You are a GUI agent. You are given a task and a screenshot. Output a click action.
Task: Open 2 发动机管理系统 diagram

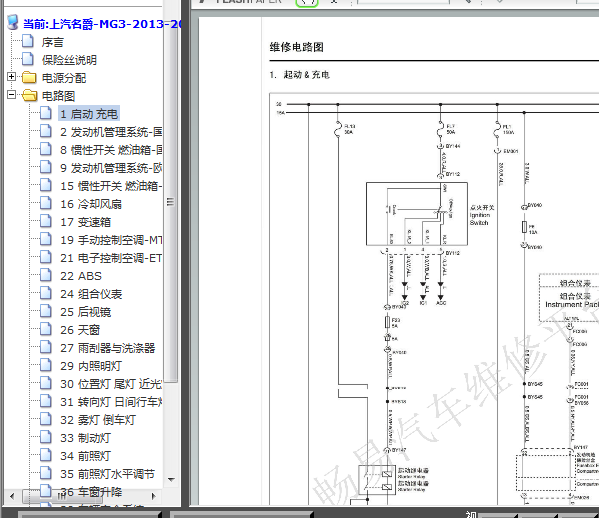click(111, 132)
